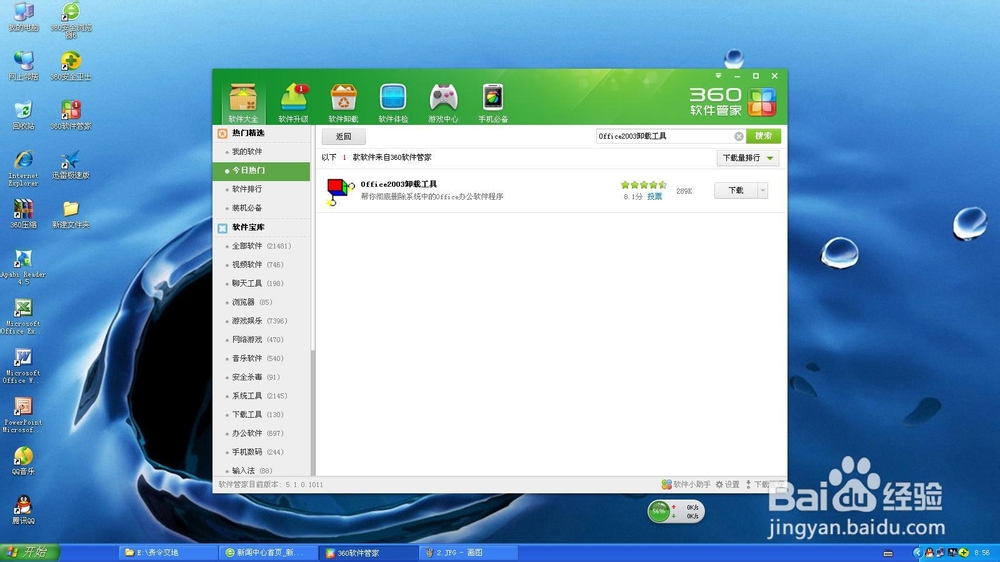1000x562 pixels.
Task: Open the 软件小助手 assistant in status bar
Action: point(686,485)
